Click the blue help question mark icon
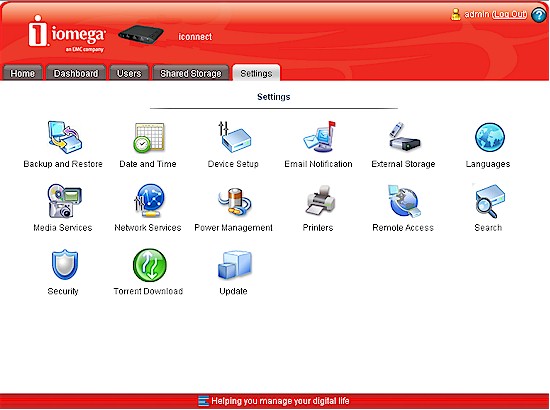Screen dimensions: 550x410 [539, 14]
